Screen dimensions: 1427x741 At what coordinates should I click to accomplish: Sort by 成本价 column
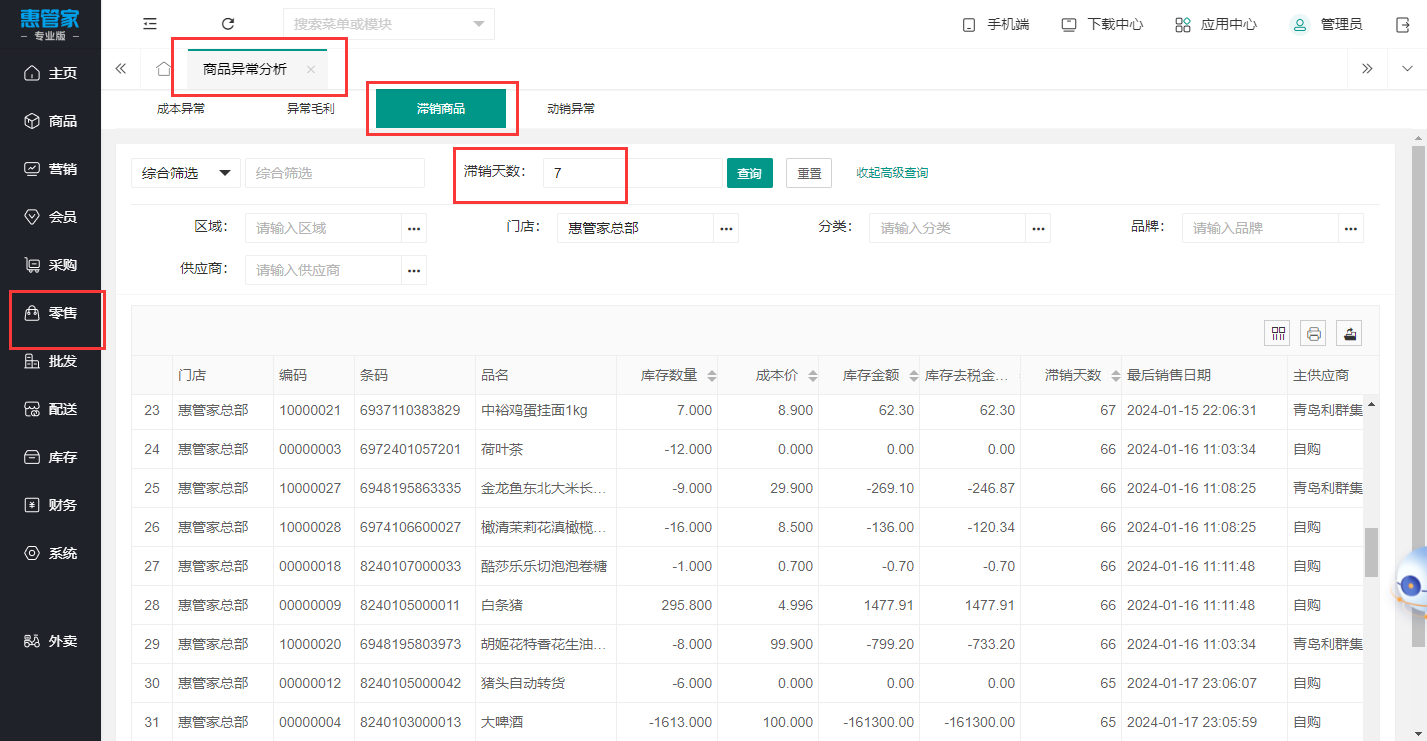coord(813,376)
